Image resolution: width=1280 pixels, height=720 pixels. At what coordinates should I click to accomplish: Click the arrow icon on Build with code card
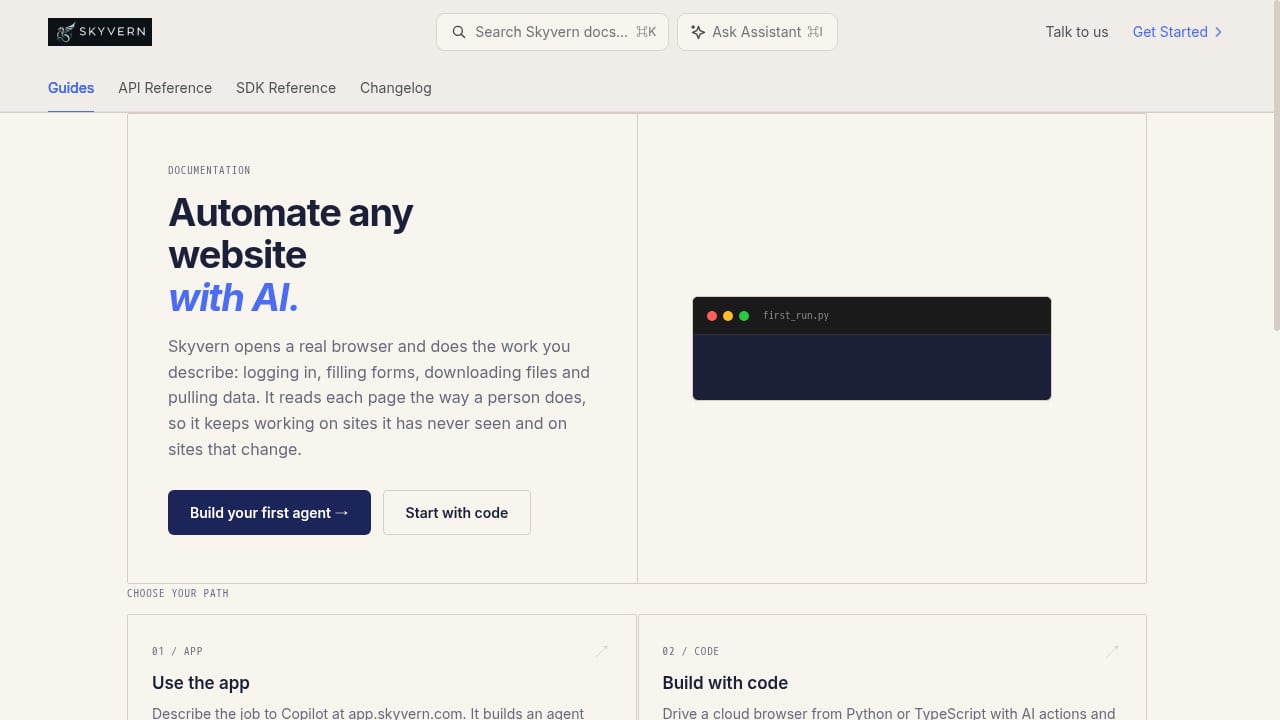1112,651
